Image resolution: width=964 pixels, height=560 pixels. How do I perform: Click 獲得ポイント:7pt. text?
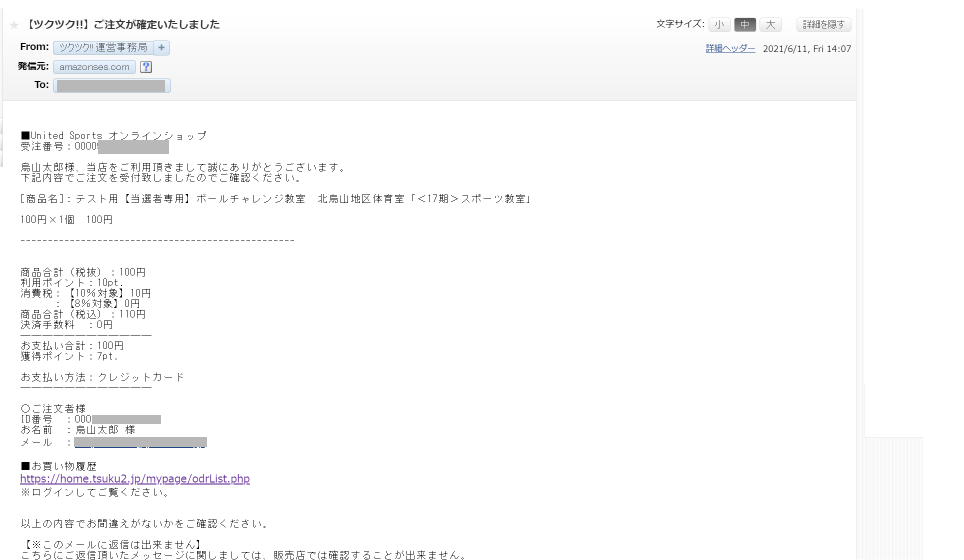[69, 356]
